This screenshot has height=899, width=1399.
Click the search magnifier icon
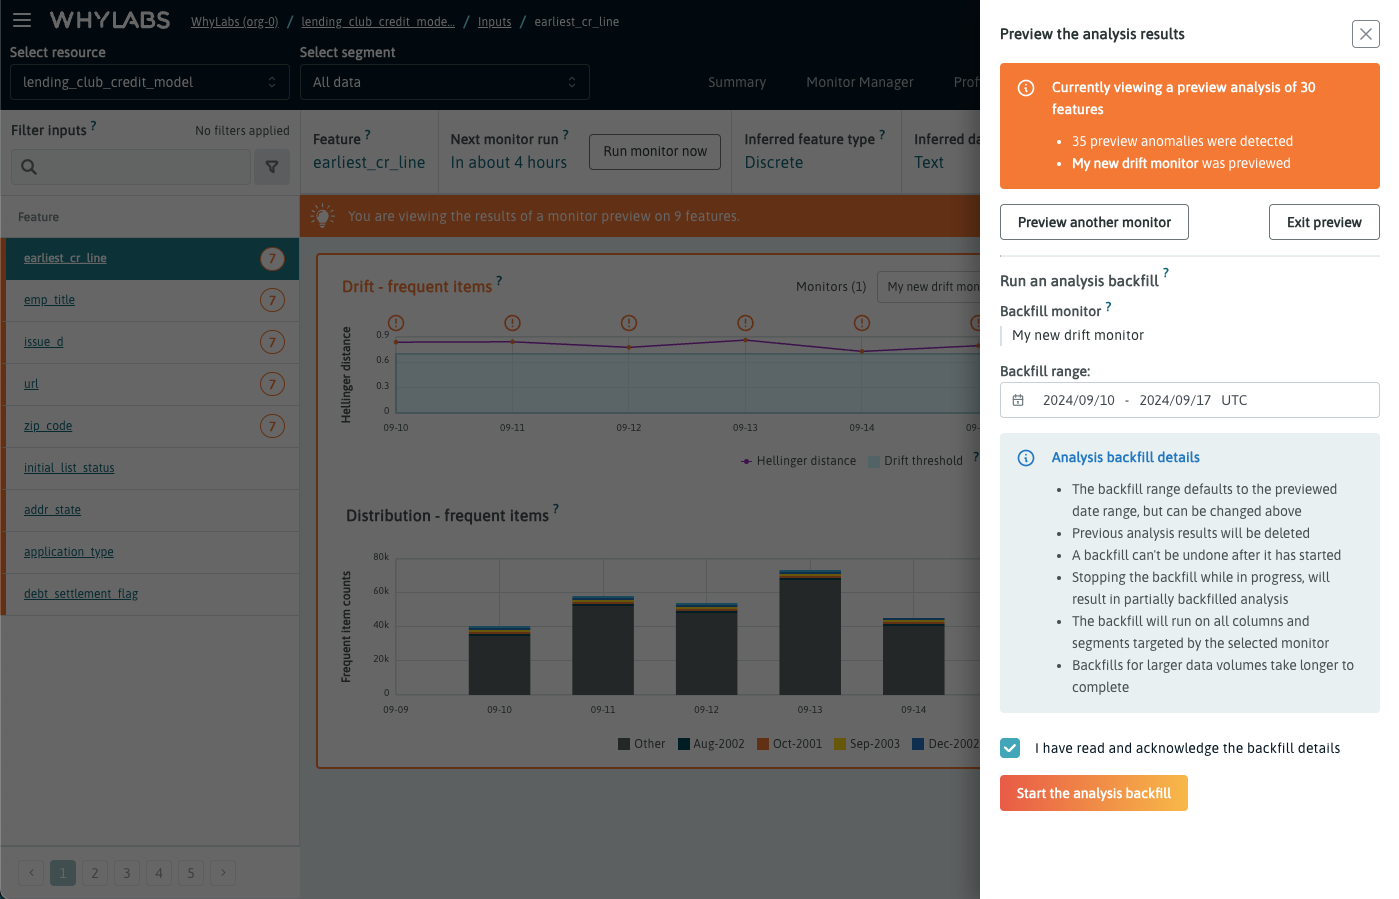pos(29,167)
